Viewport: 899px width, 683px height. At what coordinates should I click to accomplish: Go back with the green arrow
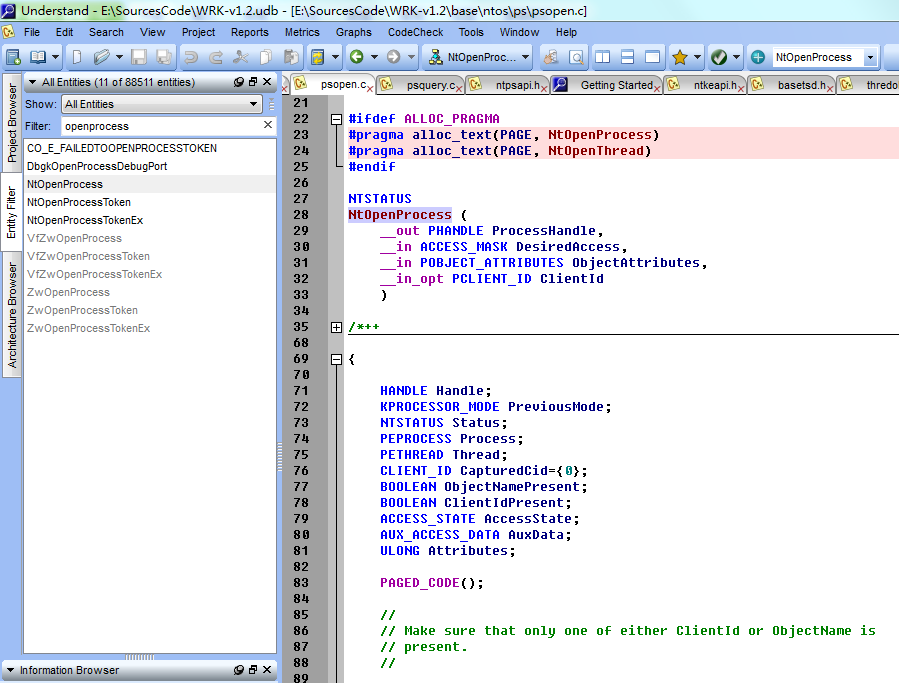click(x=357, y=57)
